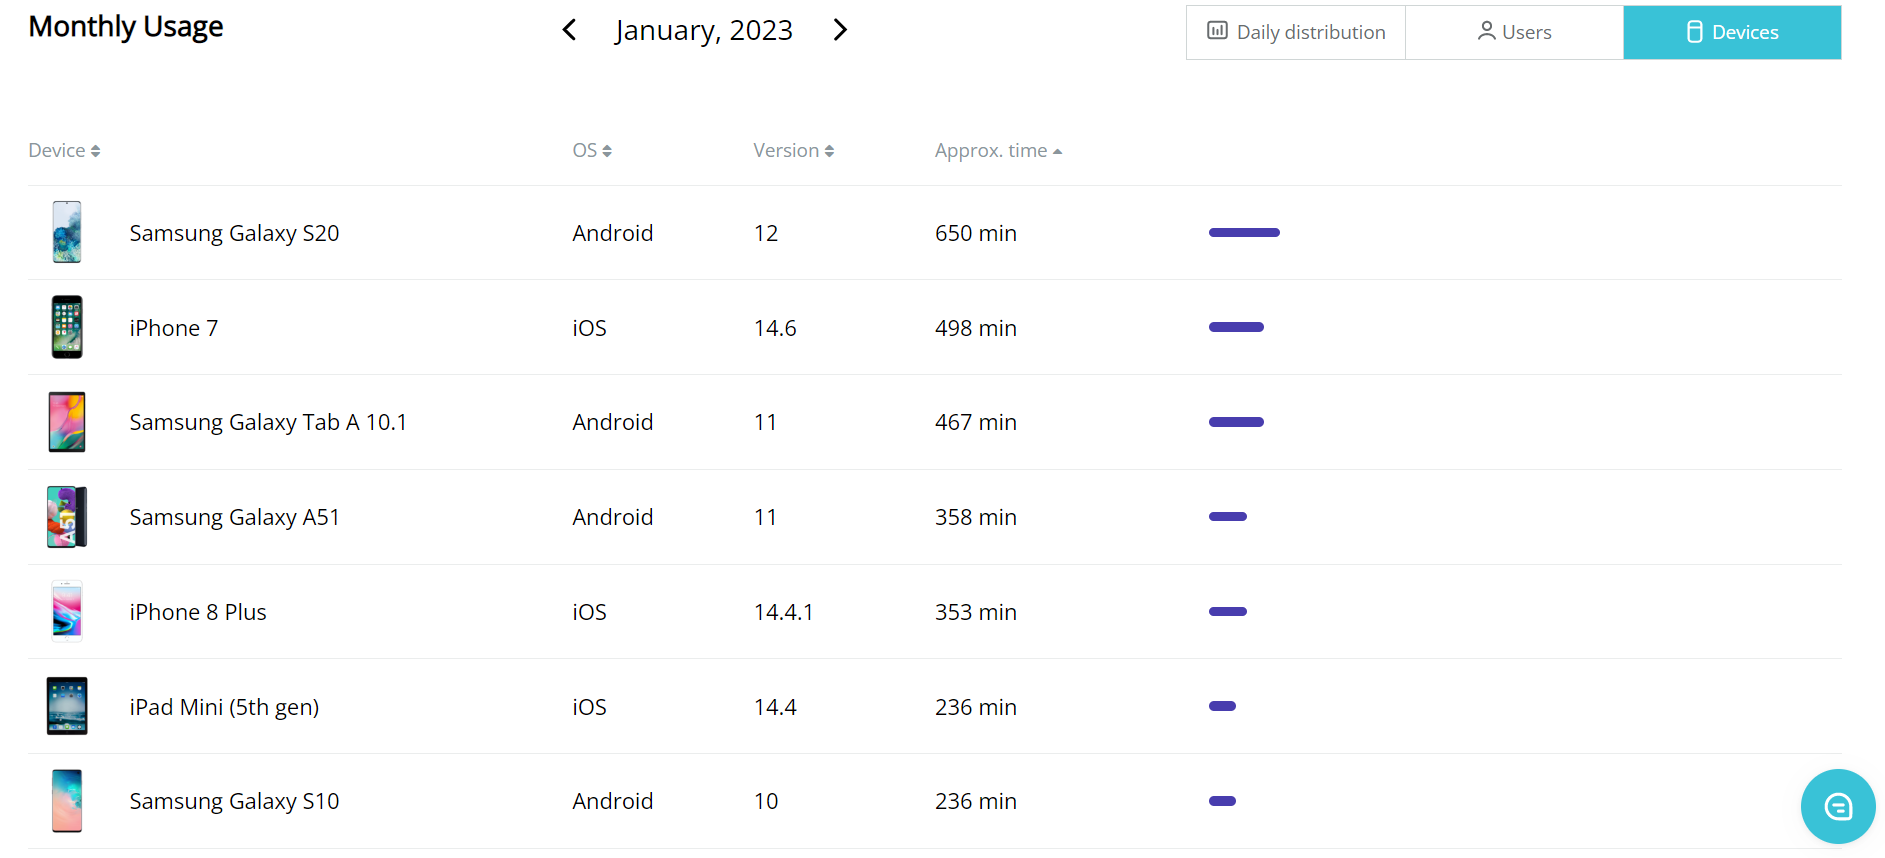Click the Galaxy S10 usage bar
This screenshot has height=858, width=1885.
(1222, 801)
